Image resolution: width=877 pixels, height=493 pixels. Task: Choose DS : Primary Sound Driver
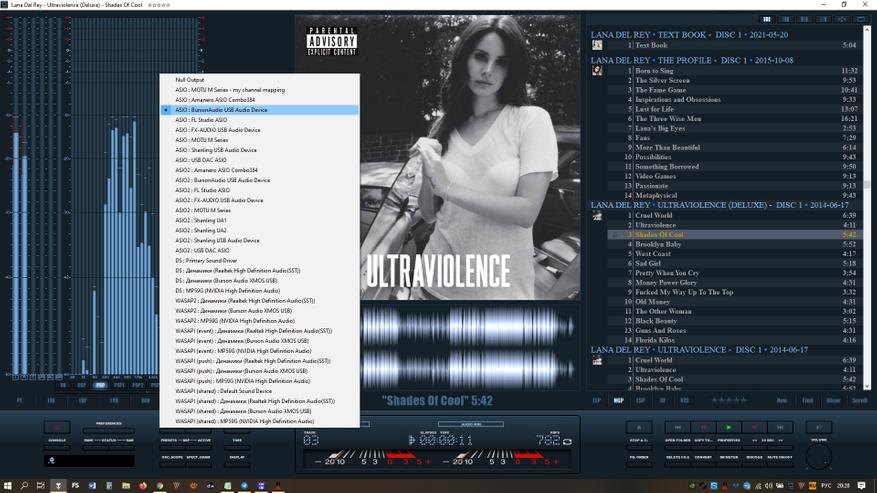[260, 260]
